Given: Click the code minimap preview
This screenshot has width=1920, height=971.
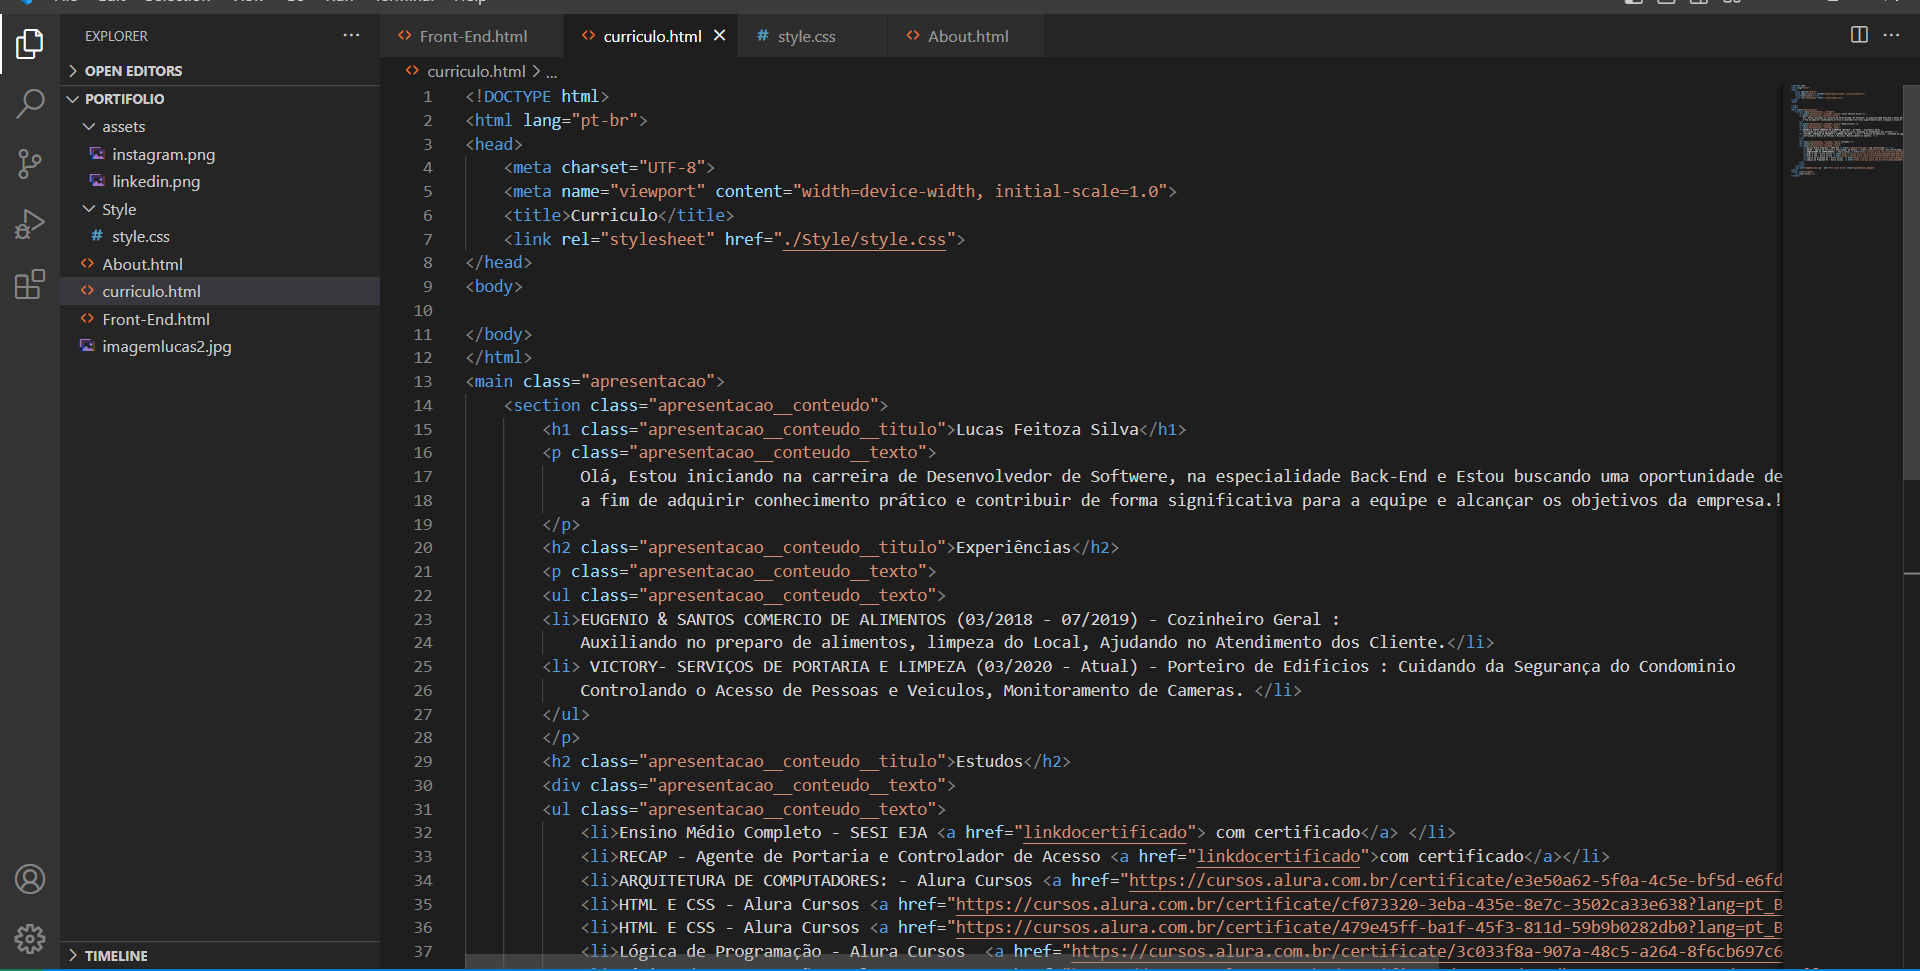Looking at the screenshot, I should [1846, 130].
